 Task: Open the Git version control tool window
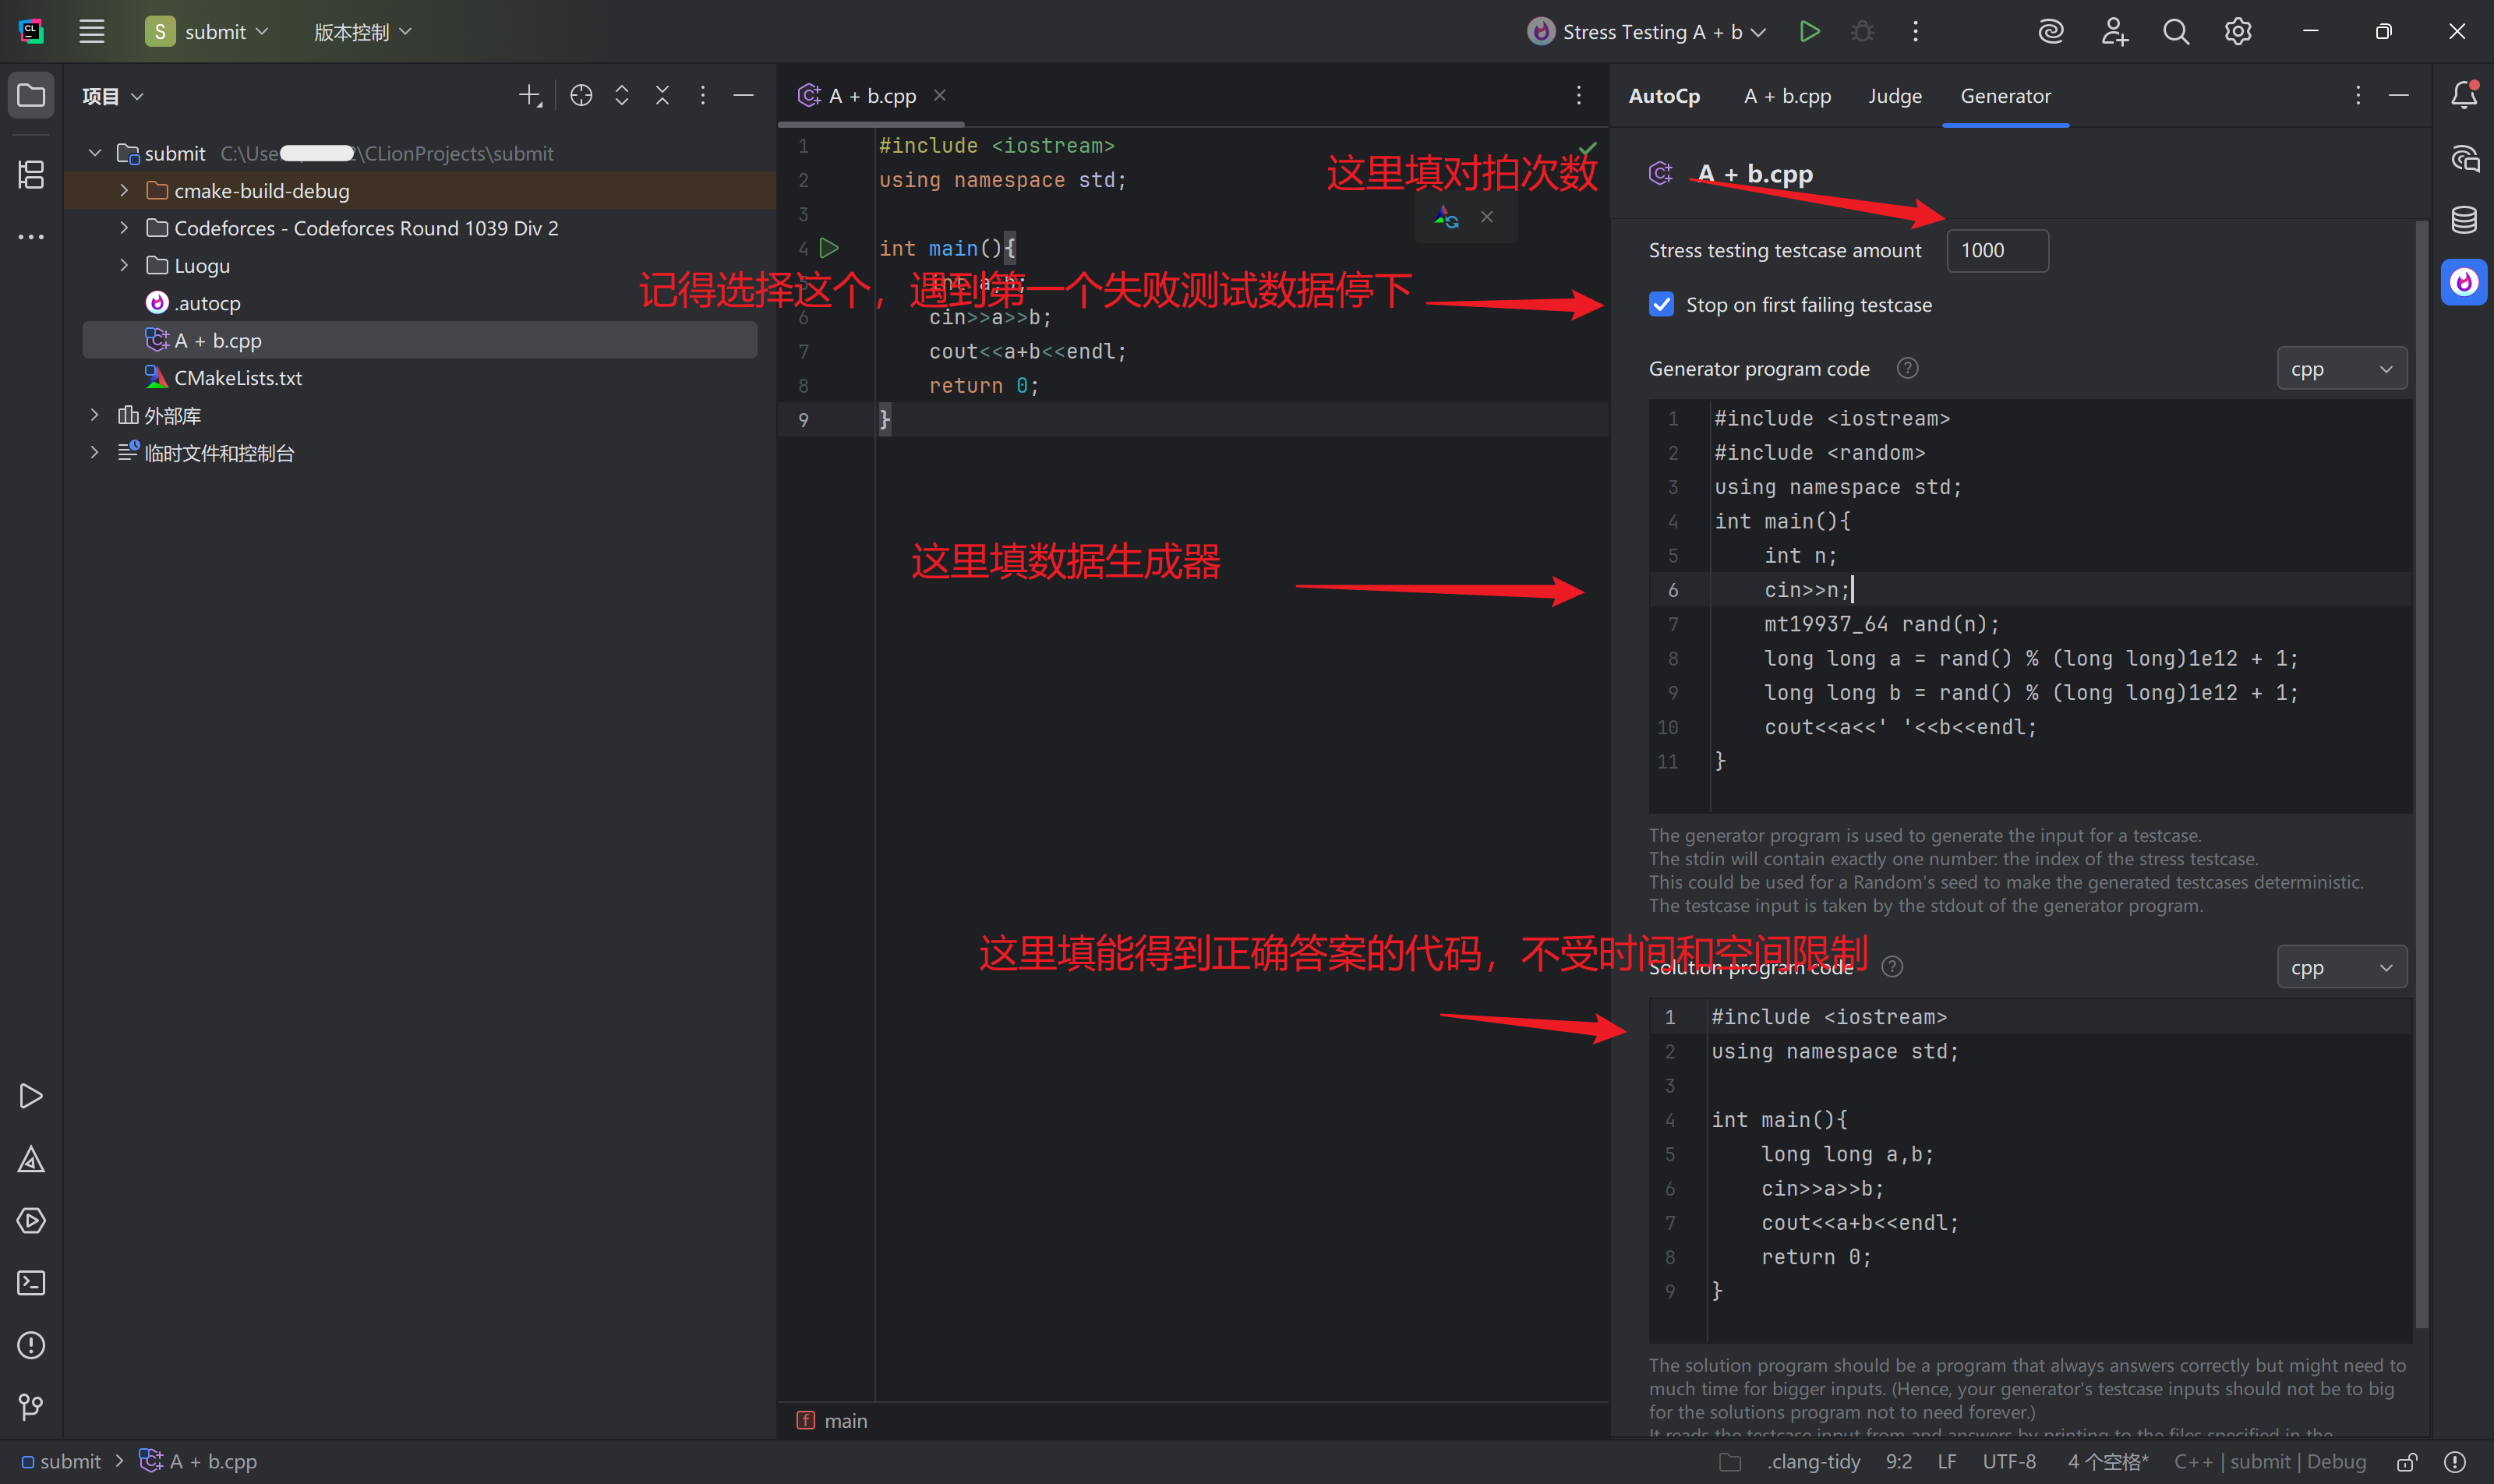click(x=31, y=1407)
